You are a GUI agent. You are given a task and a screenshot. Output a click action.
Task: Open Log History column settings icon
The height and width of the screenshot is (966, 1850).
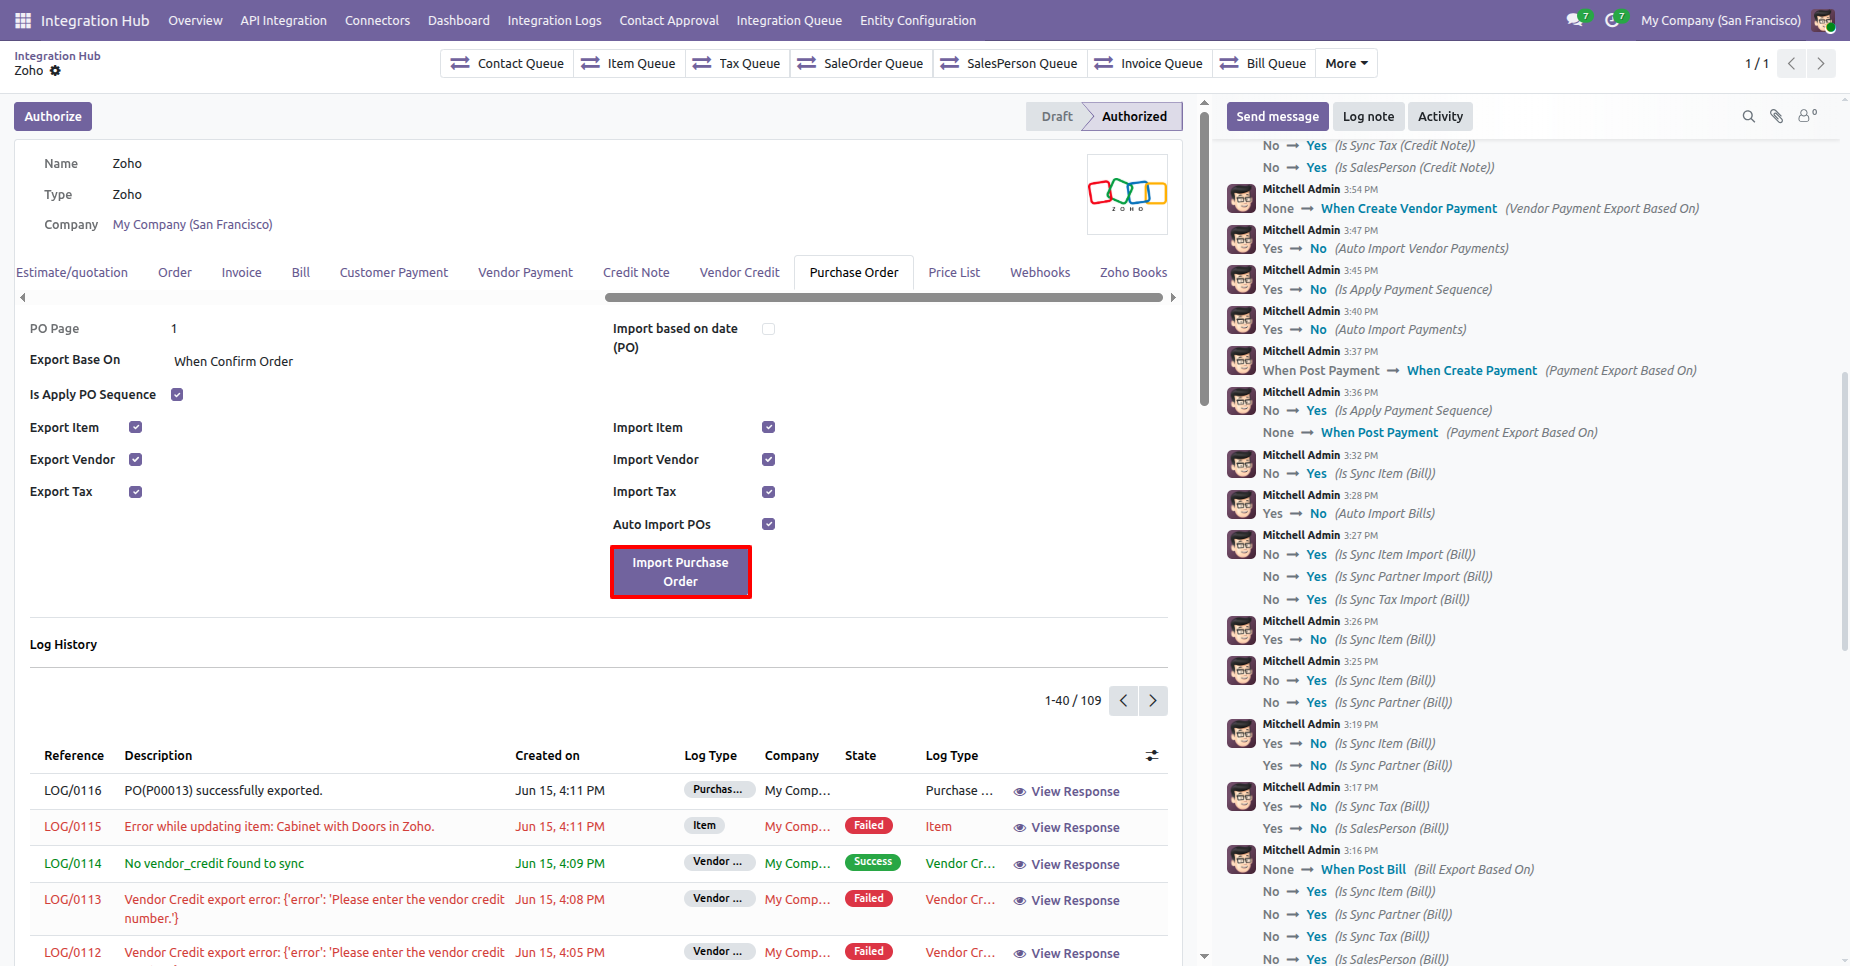pos(1152,756)
